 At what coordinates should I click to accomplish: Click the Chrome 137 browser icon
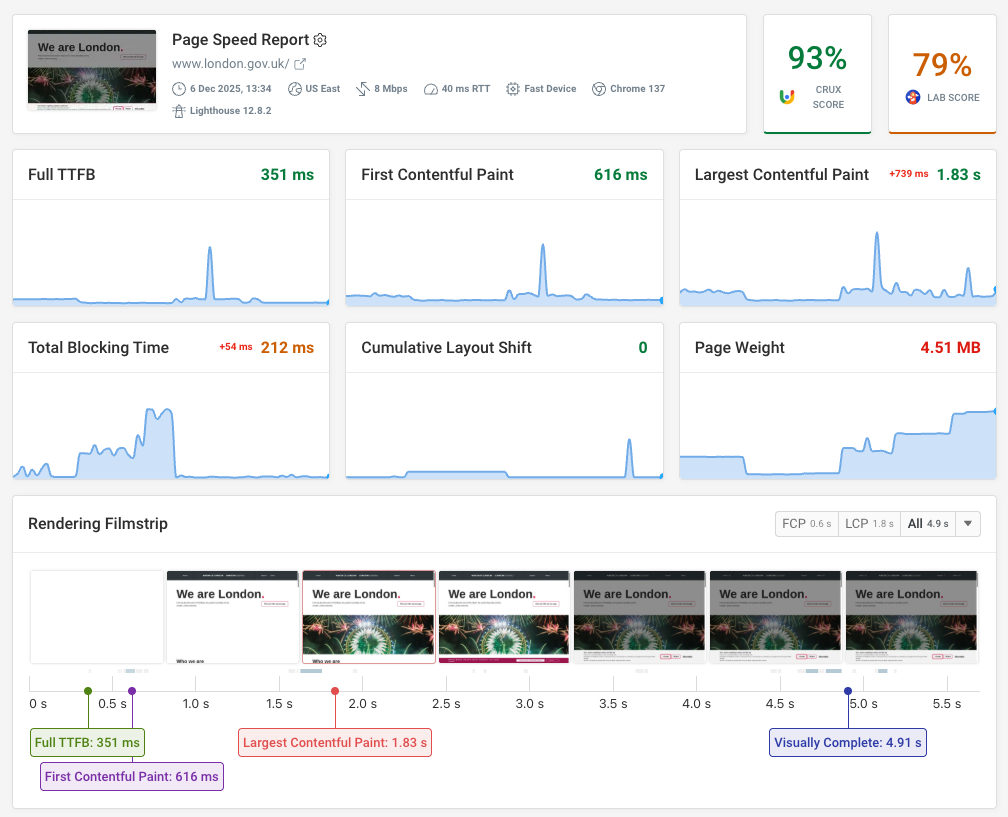tap(598, 88)
